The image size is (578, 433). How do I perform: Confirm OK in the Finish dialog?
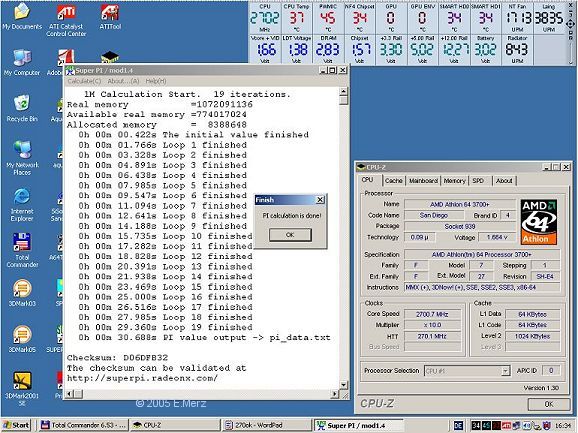(x=290, y=235)
